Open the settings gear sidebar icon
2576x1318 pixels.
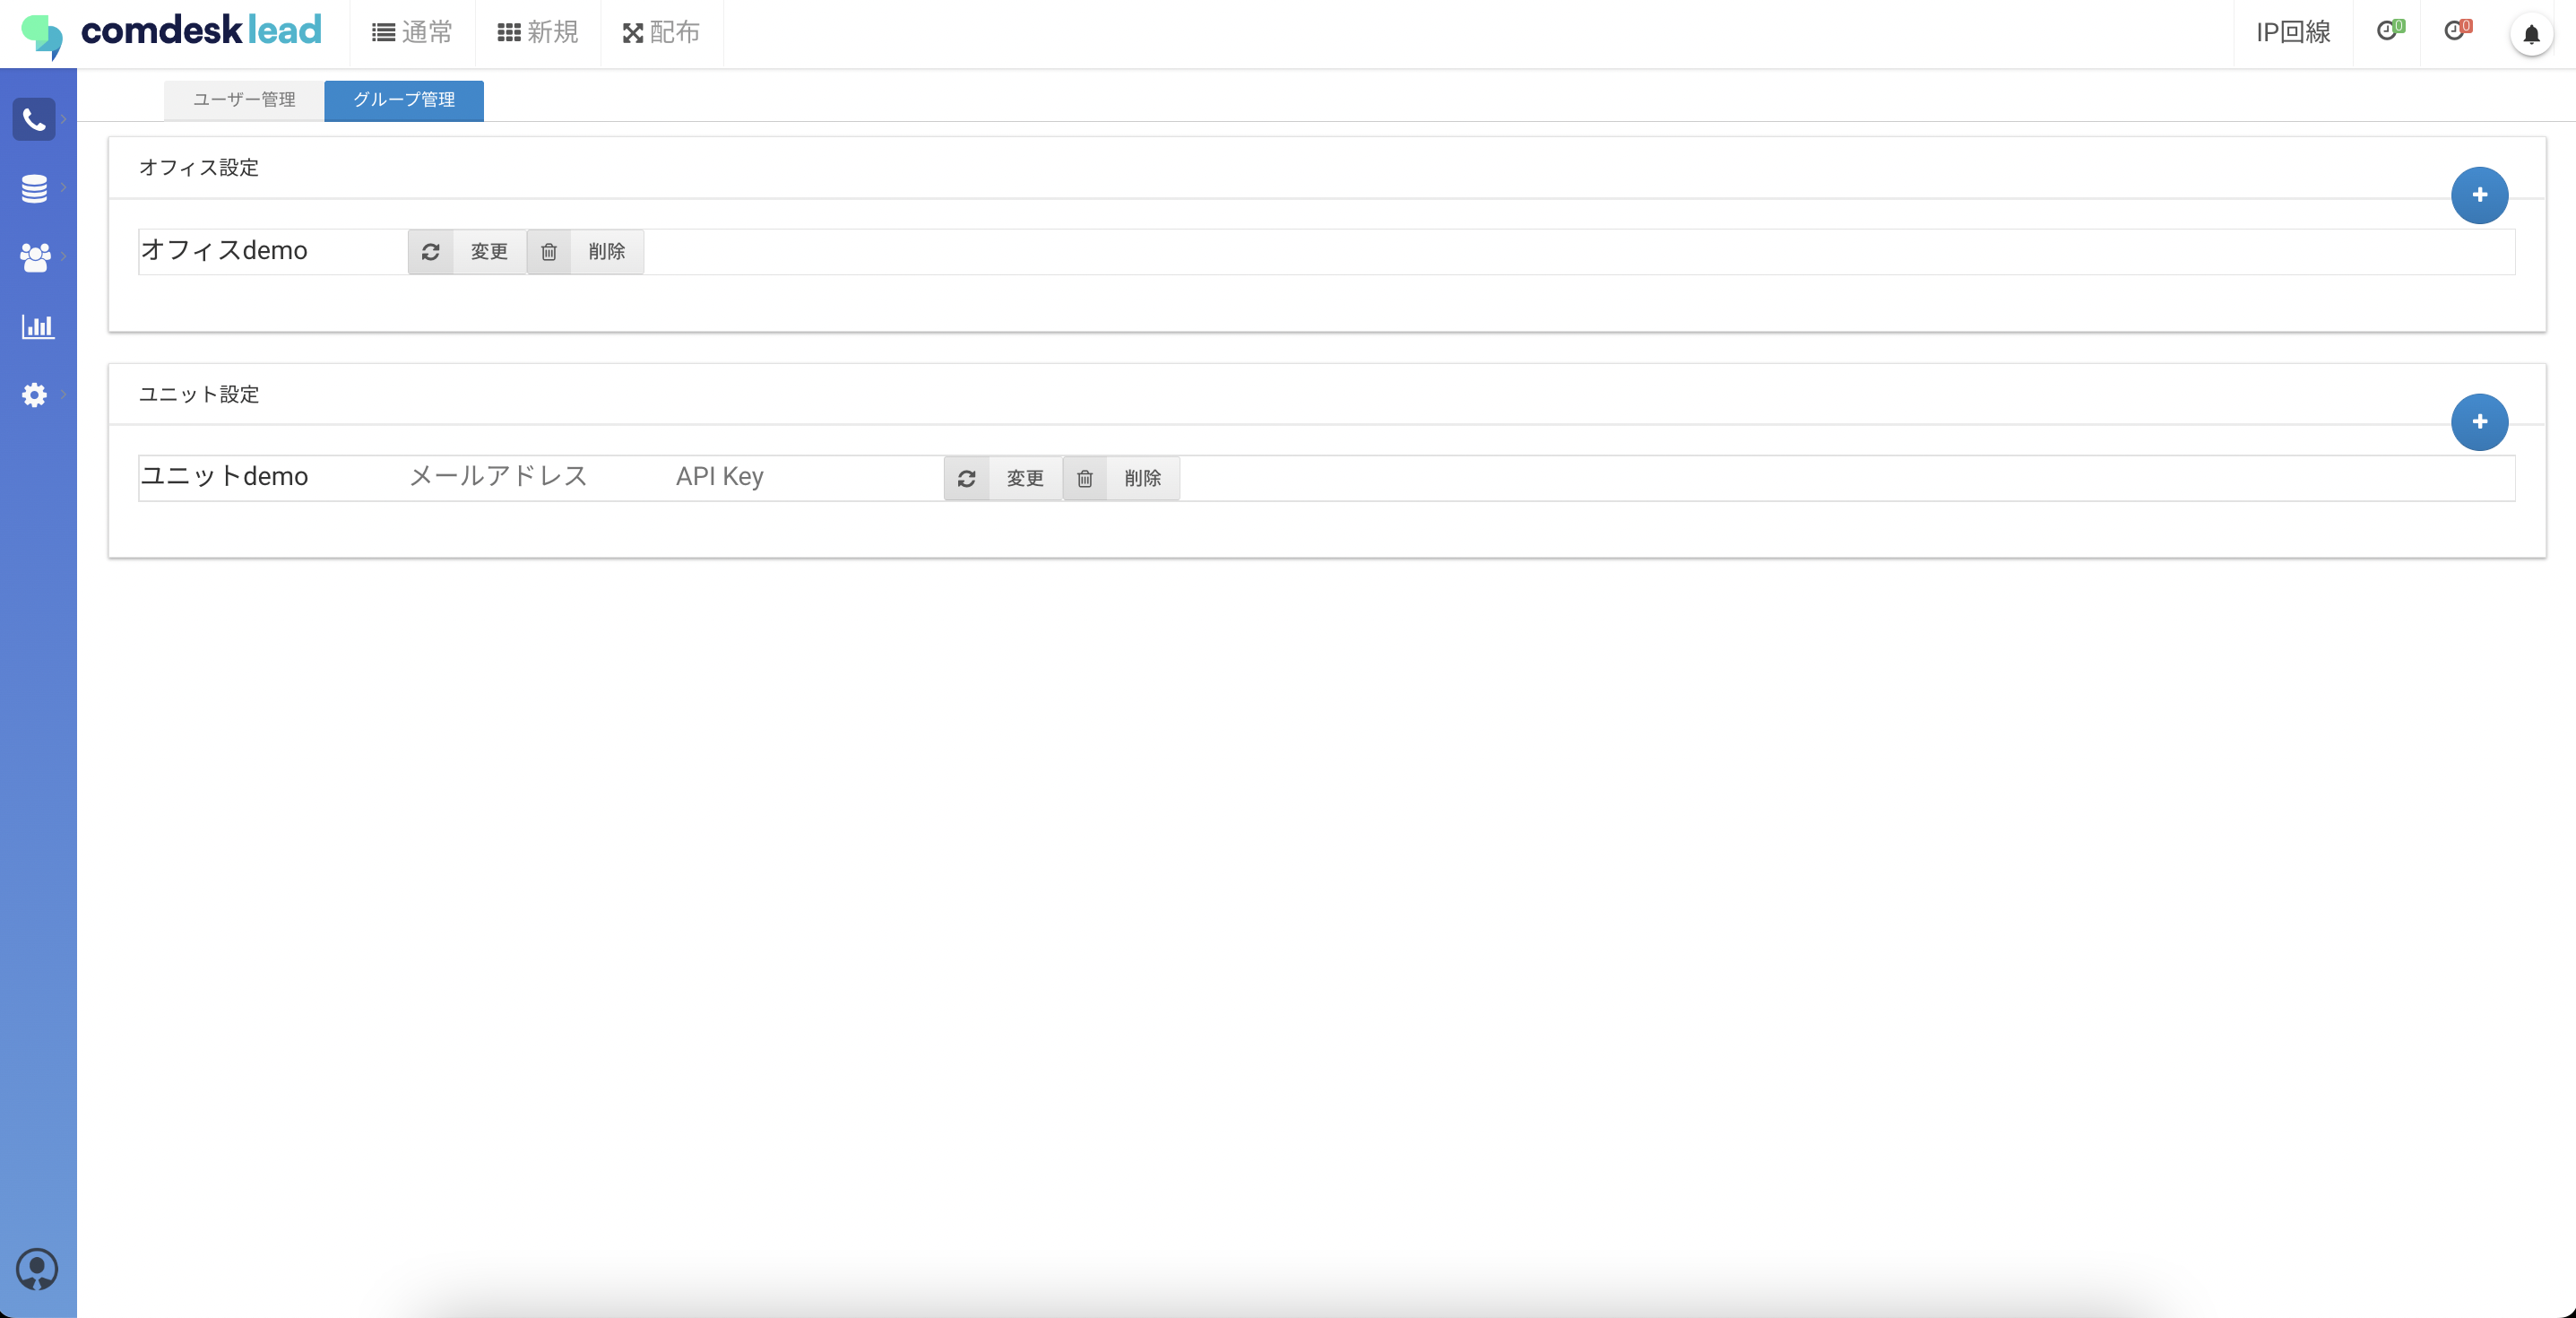point(34,395)
